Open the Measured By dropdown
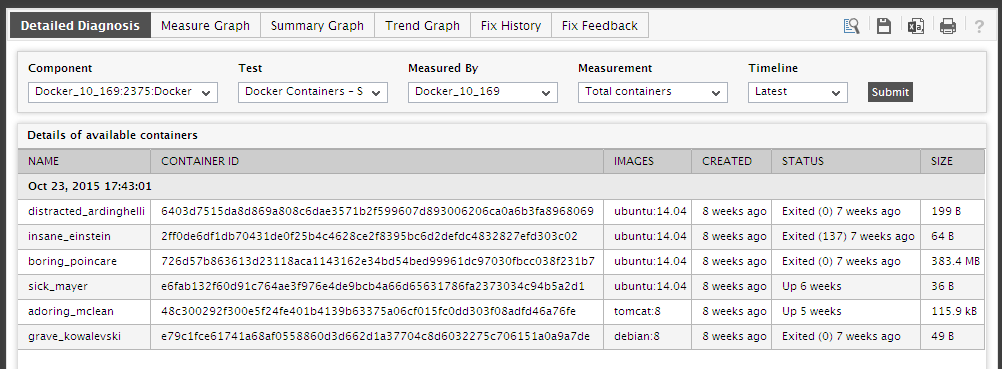Image resolution: width=1002 pixels, height=369 pixels. (x=482, y=92)
